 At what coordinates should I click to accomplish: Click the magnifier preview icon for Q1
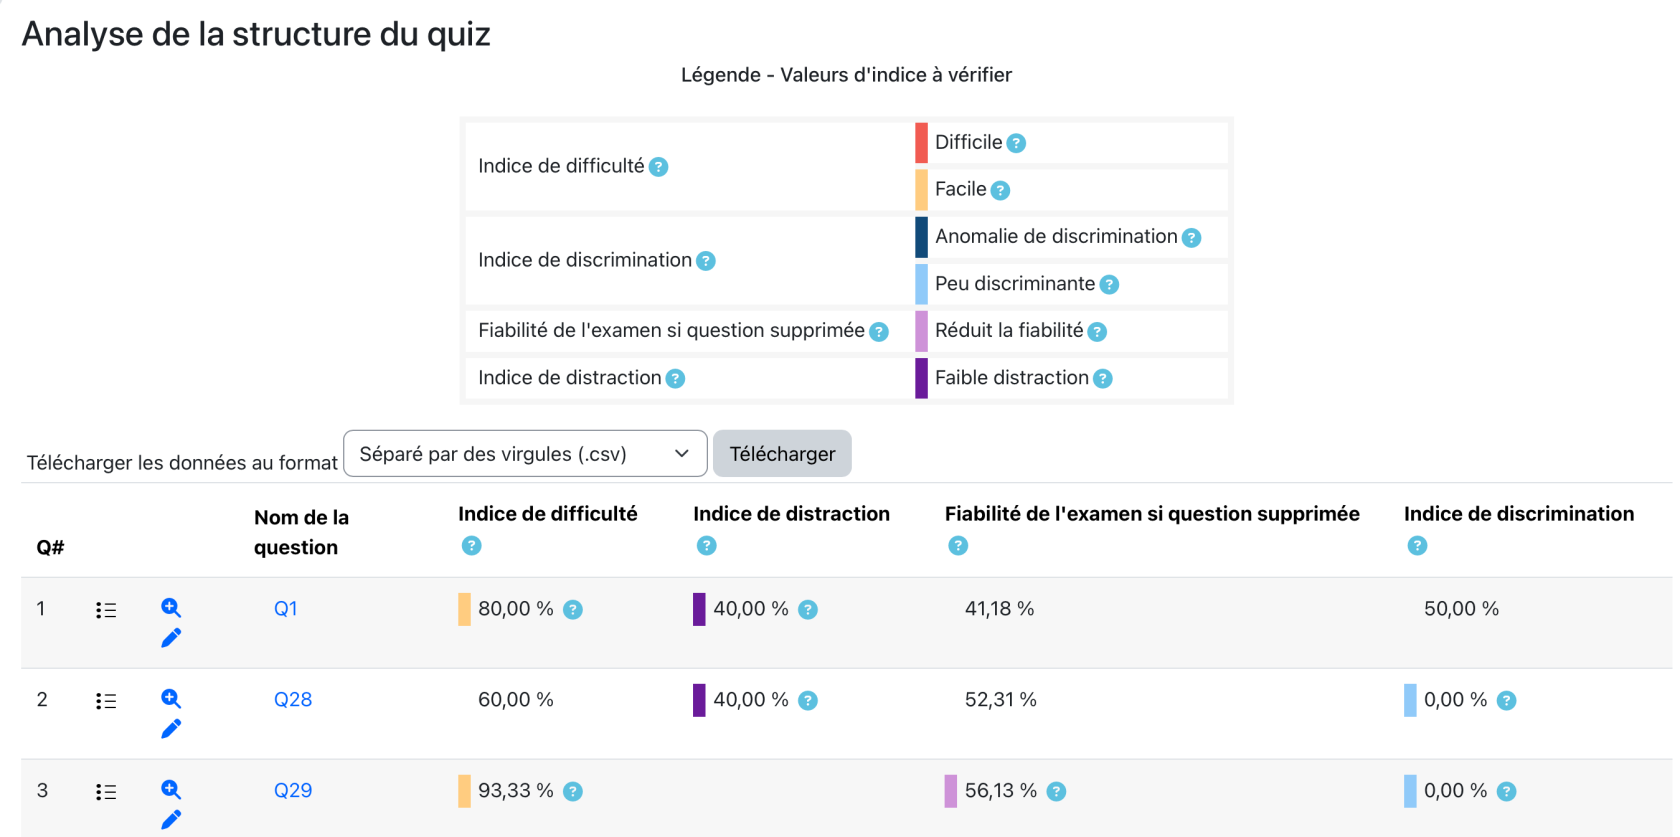171,607
